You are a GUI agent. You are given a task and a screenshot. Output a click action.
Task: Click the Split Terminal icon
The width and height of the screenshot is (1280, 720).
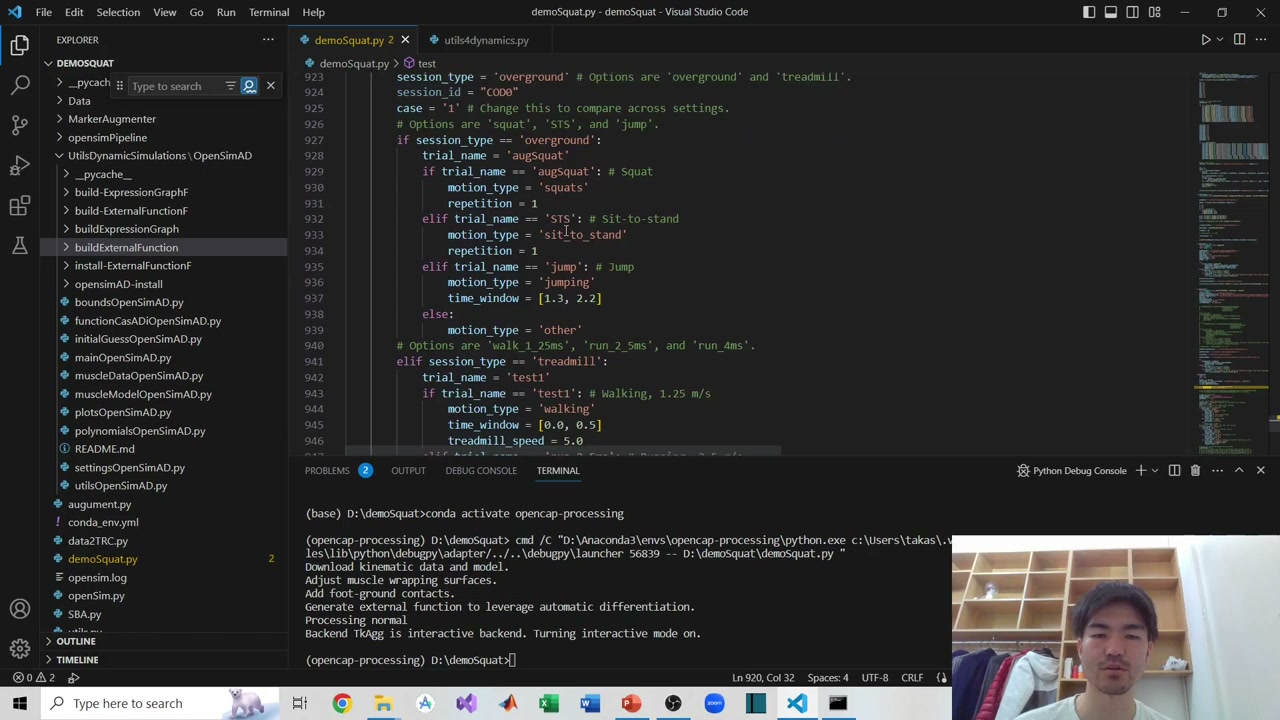pos(1174,470)
